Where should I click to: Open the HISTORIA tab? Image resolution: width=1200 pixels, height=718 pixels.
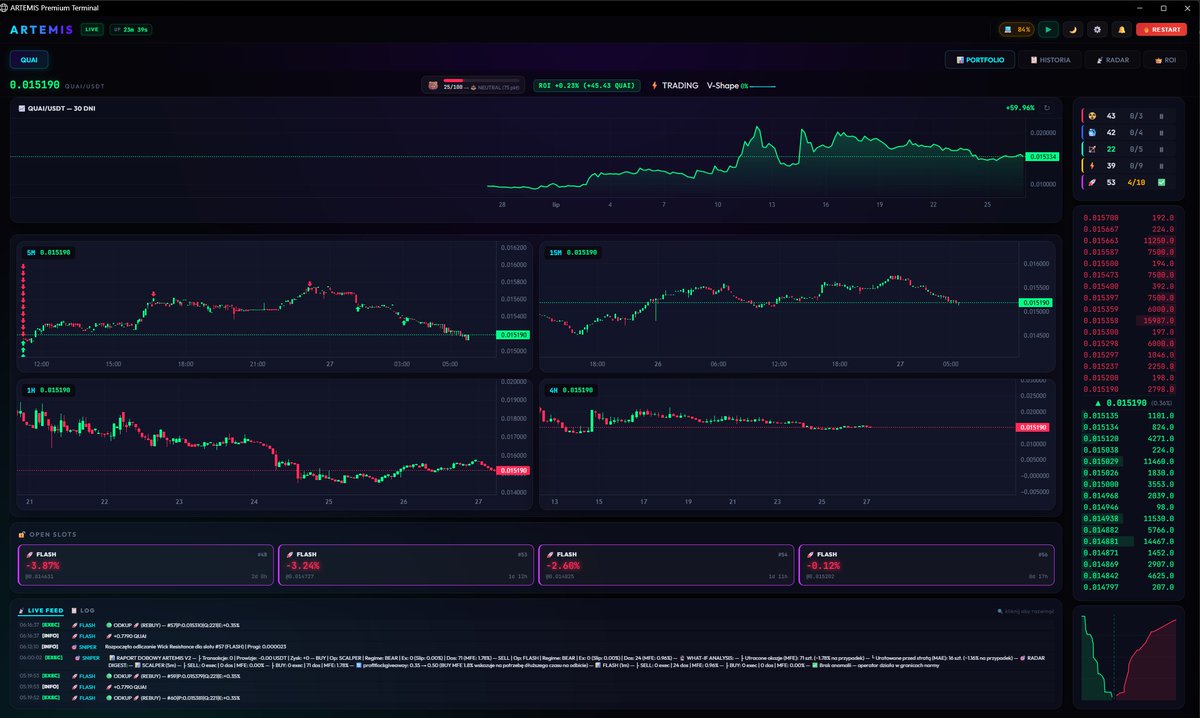click(x=1050, y=60)
